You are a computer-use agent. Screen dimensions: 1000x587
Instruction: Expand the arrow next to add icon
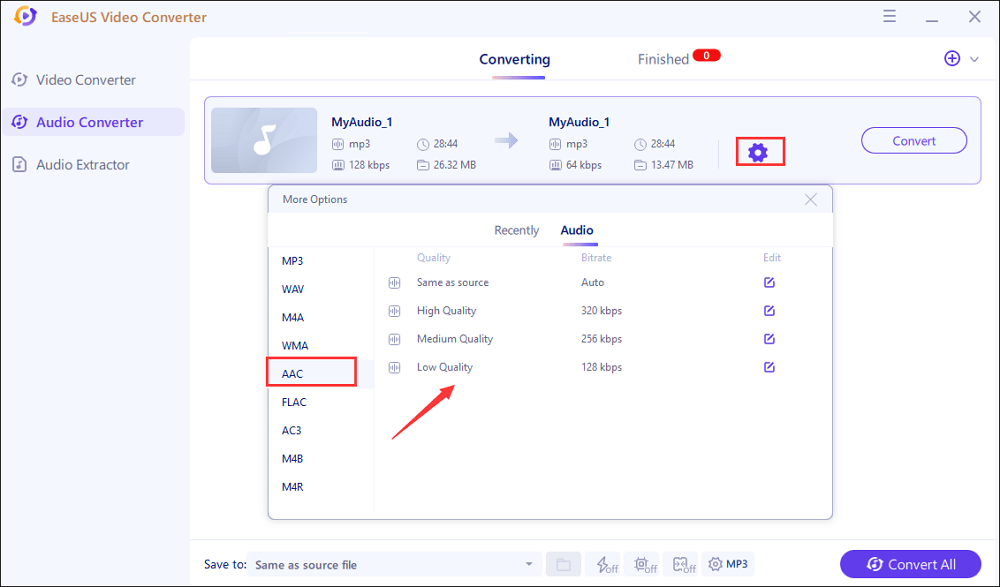coord(975,60)
